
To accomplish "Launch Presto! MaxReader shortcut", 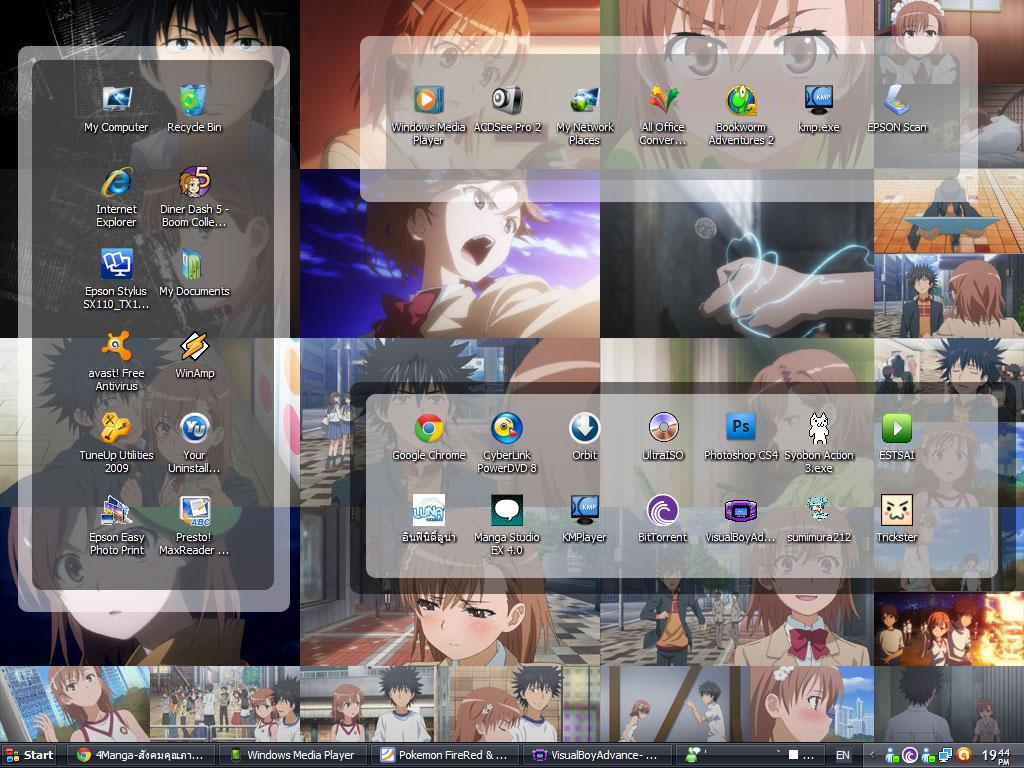I will [194, 525].
